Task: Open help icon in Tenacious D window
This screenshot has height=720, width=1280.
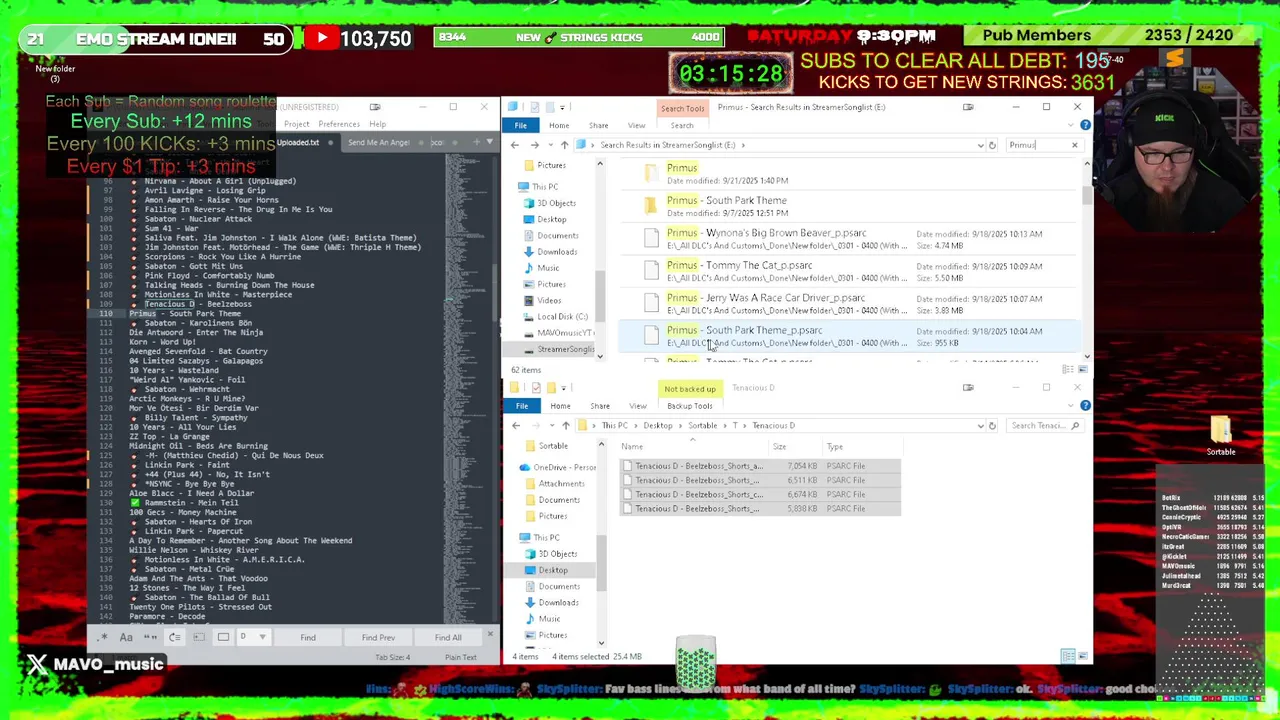Action: pyautogui.click(x=1085, y=406)
